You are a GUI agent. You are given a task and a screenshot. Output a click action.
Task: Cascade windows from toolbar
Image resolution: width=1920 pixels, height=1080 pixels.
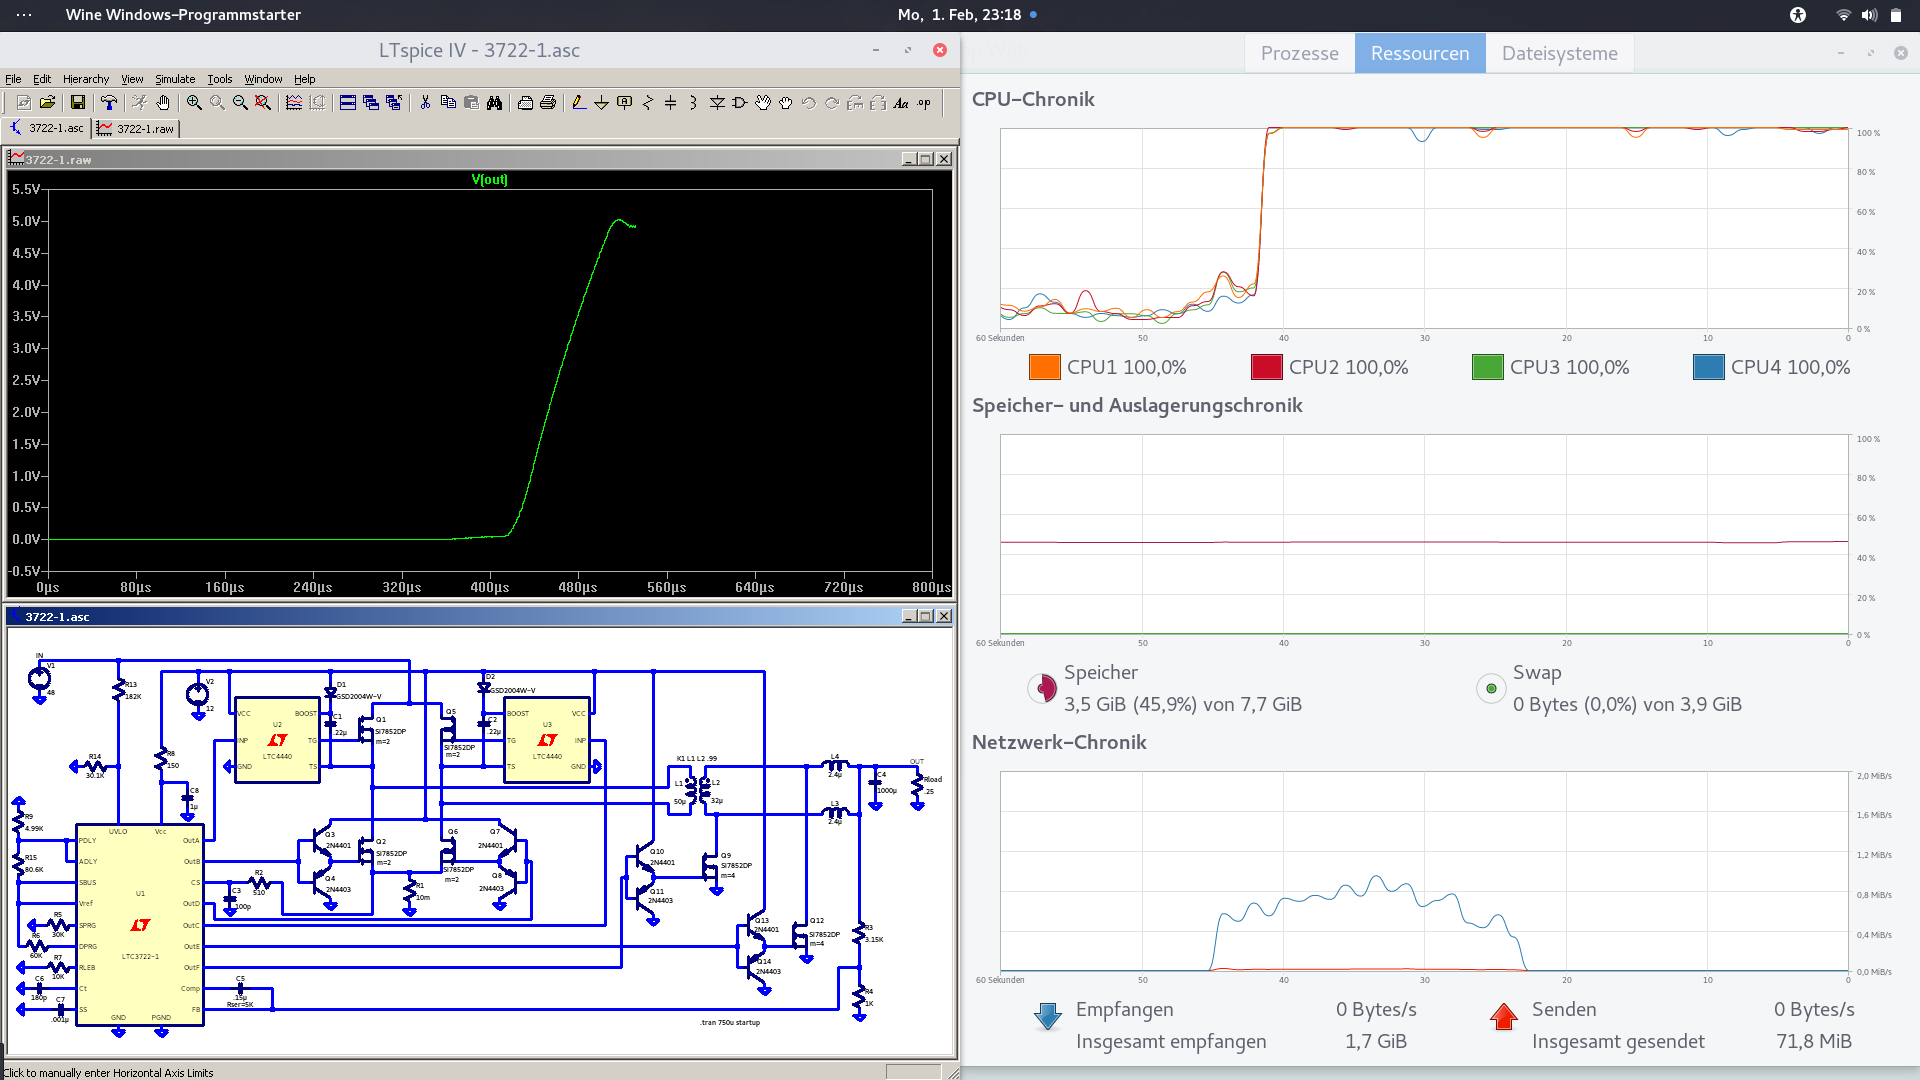pyautogui.click(x=371, y=103)
